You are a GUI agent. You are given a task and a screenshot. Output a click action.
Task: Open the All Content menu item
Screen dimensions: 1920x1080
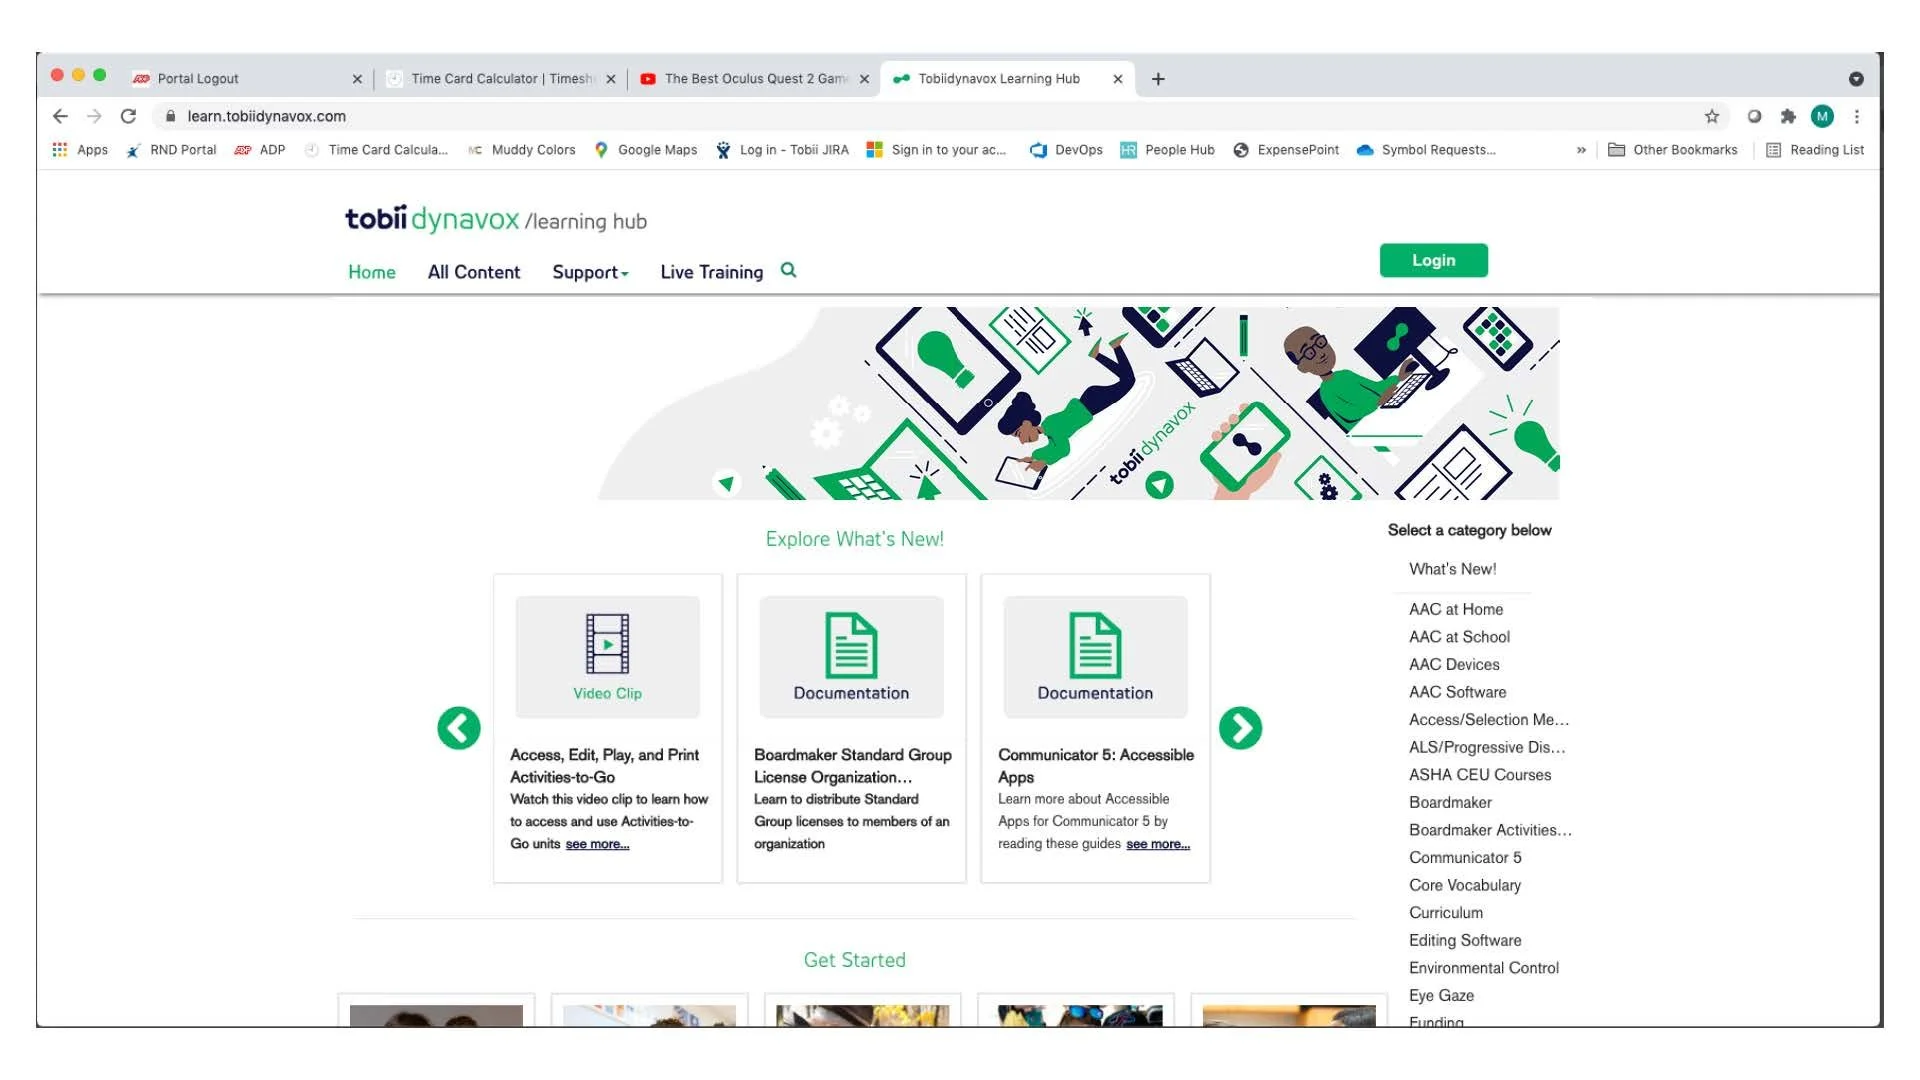click(474, 272)
